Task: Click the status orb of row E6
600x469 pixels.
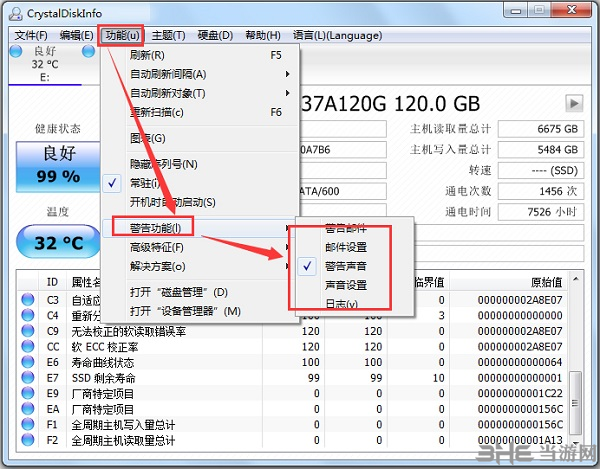Action: 28,362
